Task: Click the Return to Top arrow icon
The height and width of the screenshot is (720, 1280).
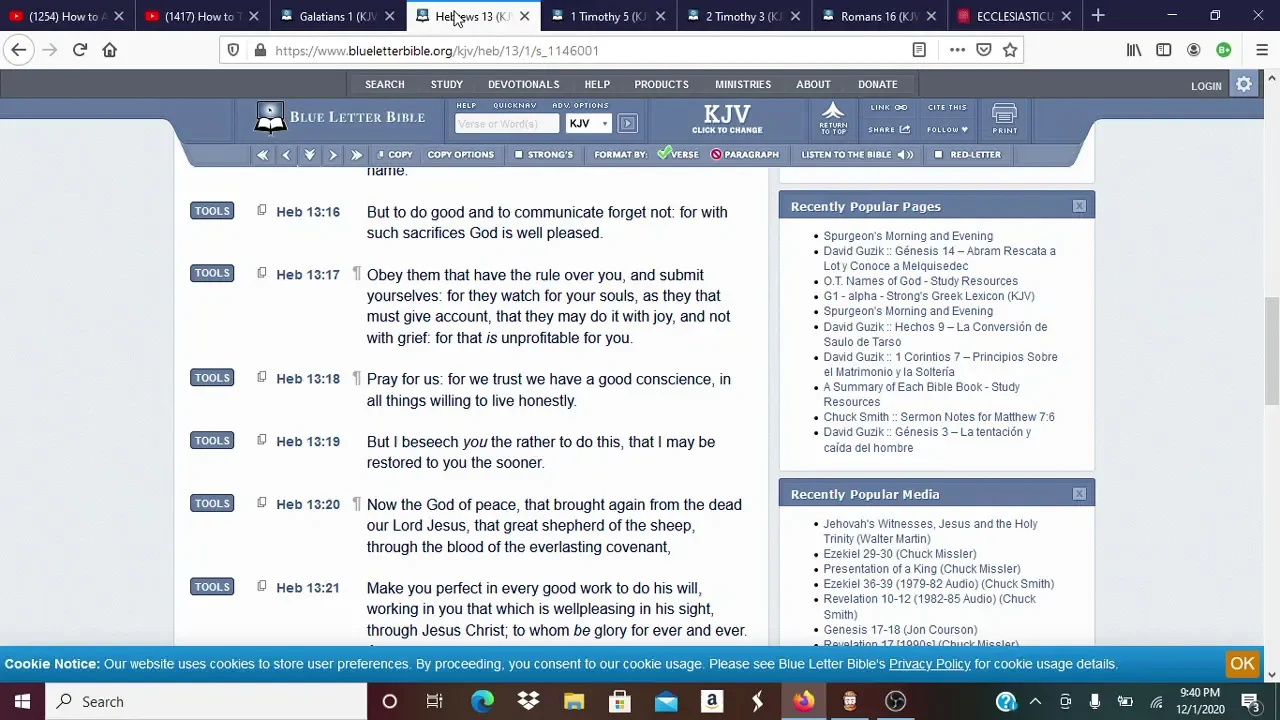Action: point(833,118)
